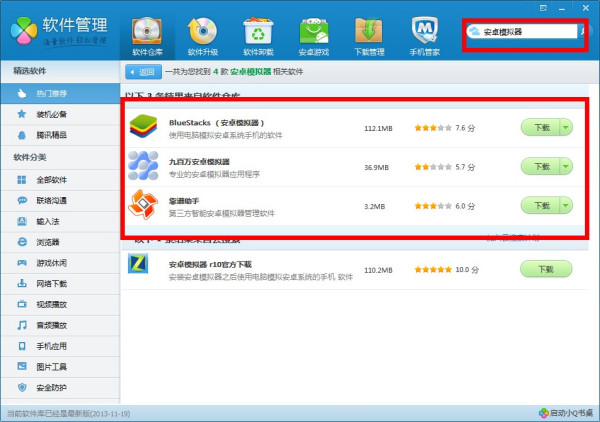
Task: Open 靠谱助手 title link
Action: tap(184, 201)
